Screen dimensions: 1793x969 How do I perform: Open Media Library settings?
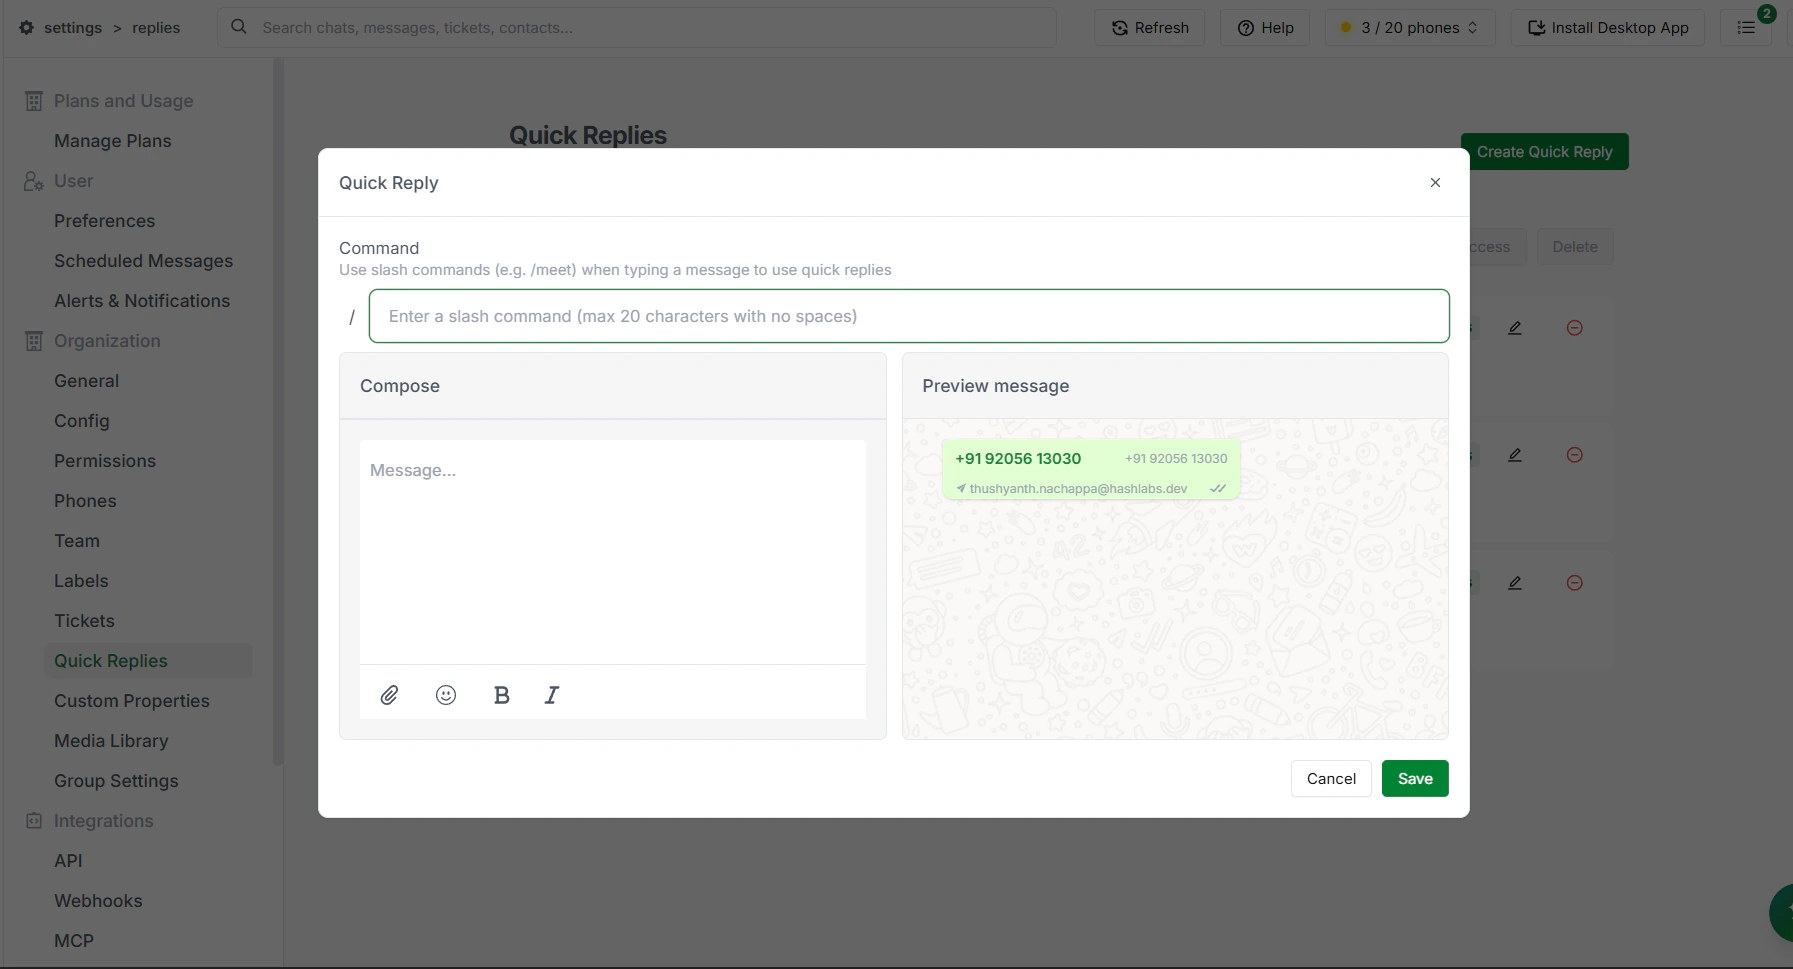click(x=111, y=741)
